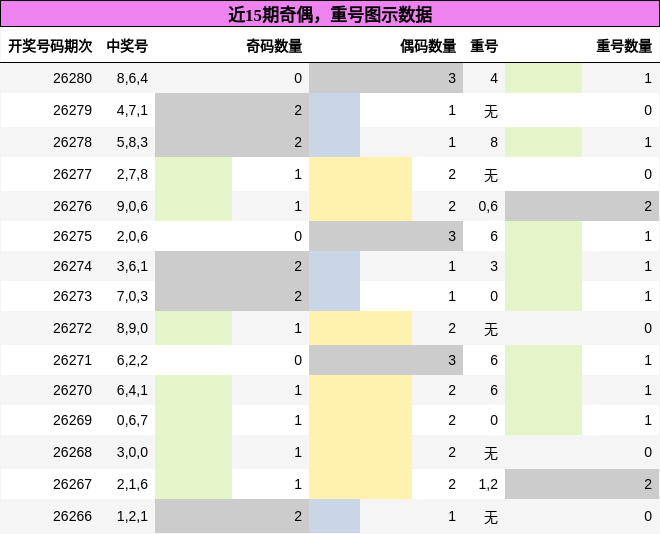Image resolution: width=660 pixels, height=534 pixels.
Task: Click the gray repeat-count bar in row 26267
Action: pyautogui.click(x=582, y=484)
